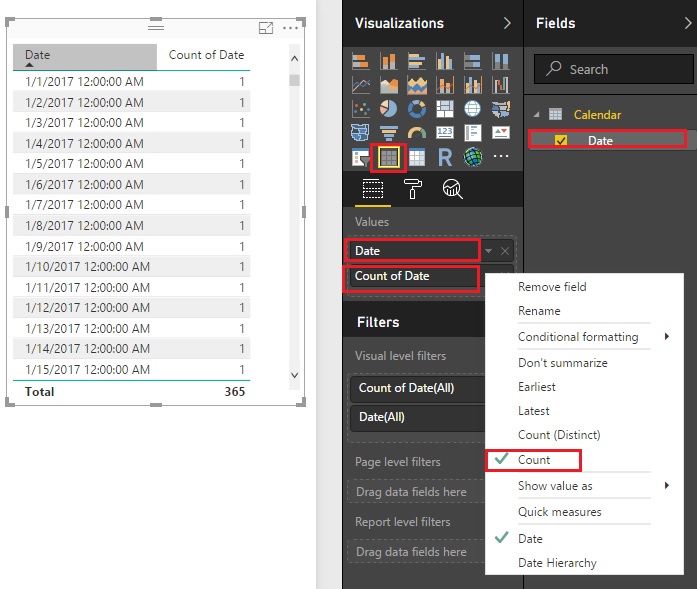Select the Shape map visualization
The width and height of the screenshot is (697, 589).
pyautogui.click(x=361, y=132)
